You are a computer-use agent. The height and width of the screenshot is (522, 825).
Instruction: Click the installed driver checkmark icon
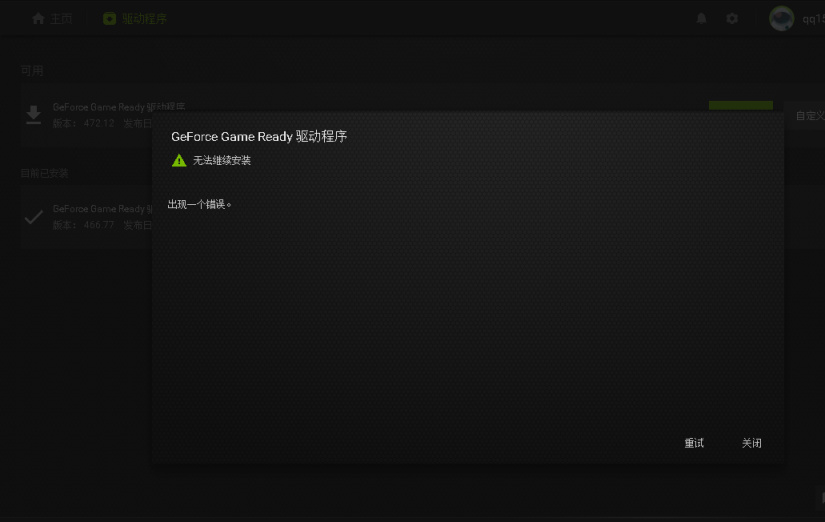(34, 217)
